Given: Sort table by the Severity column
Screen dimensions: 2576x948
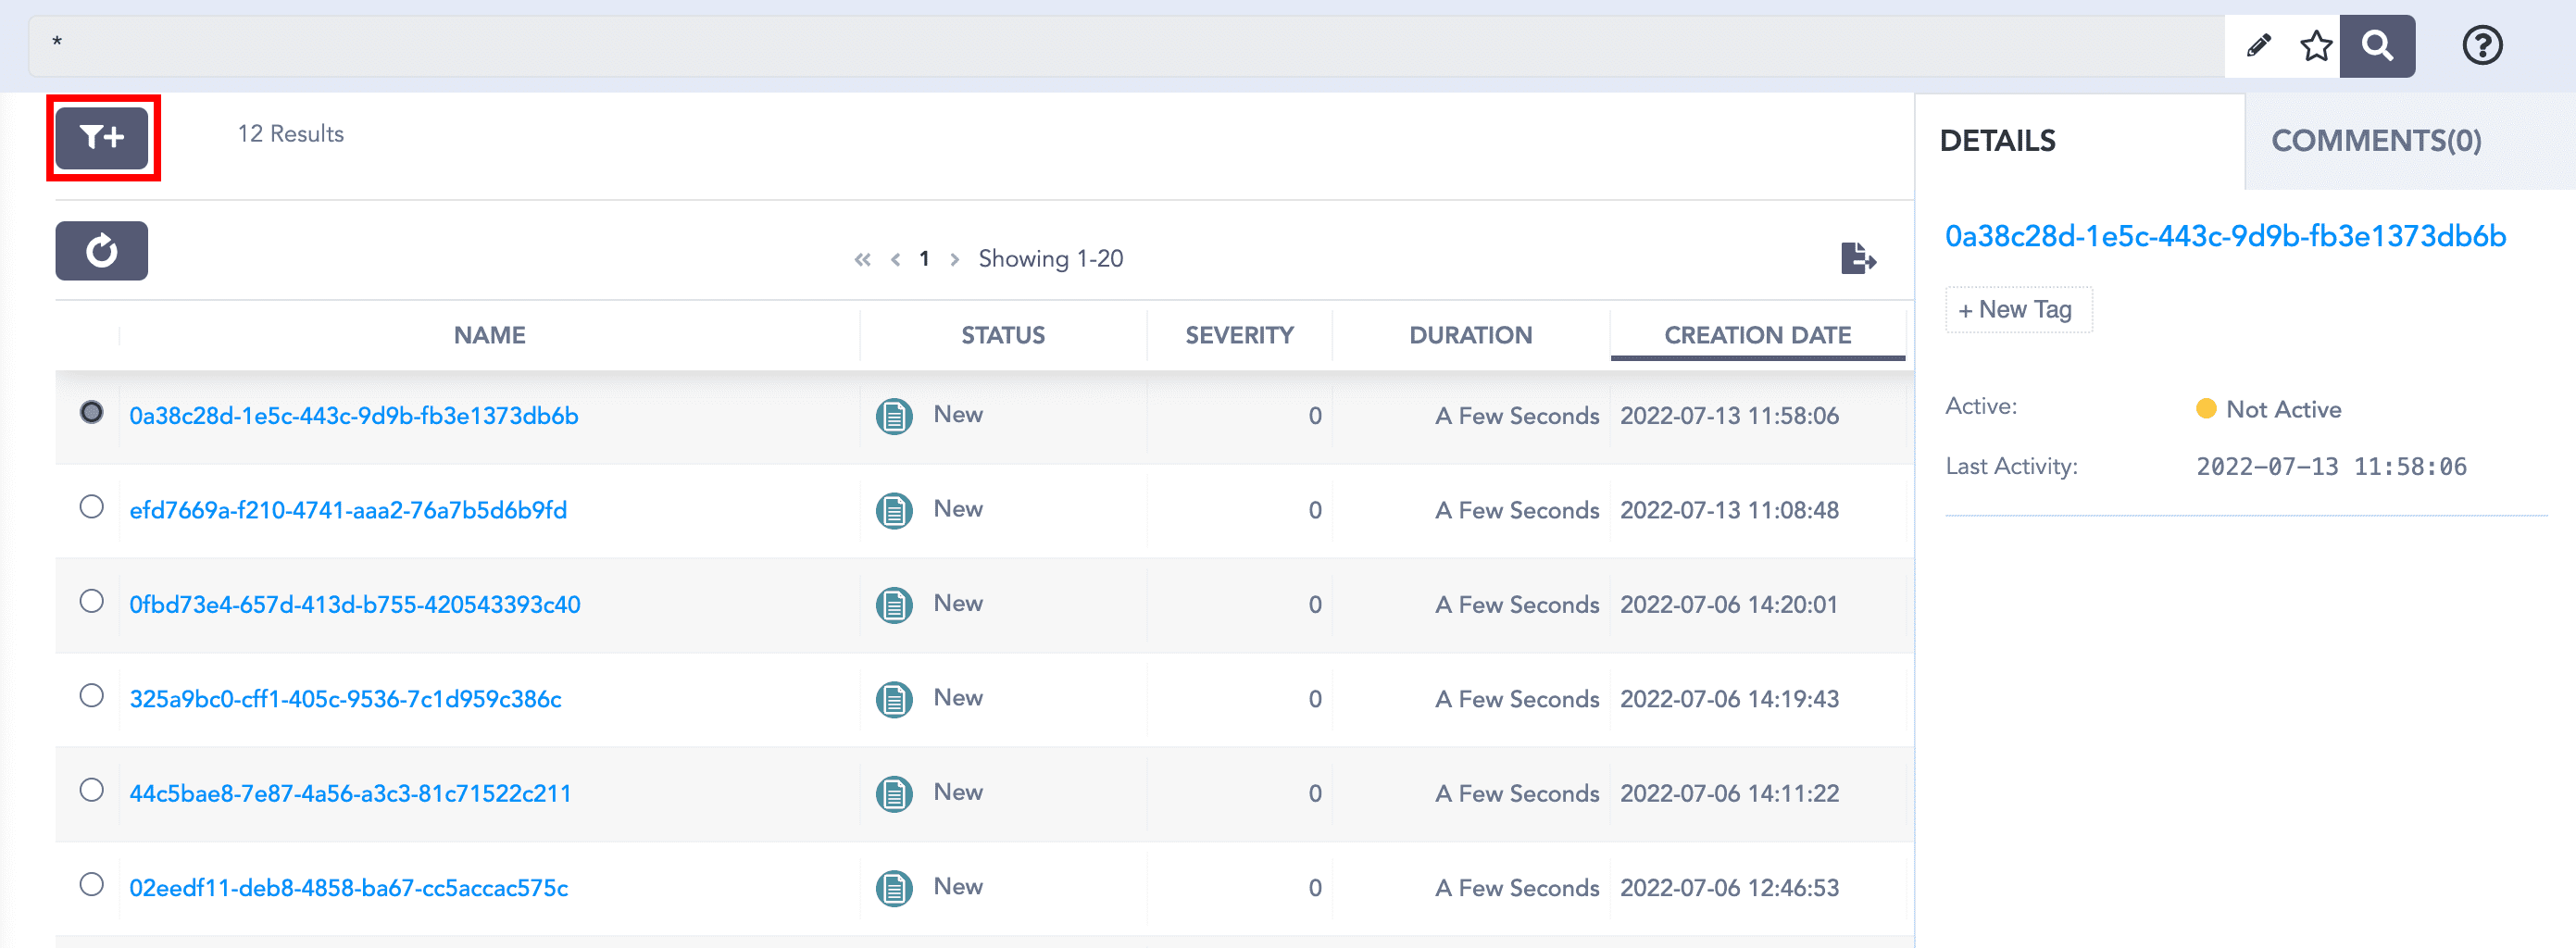Looking at the screenshot, I should pos(1239,335).
